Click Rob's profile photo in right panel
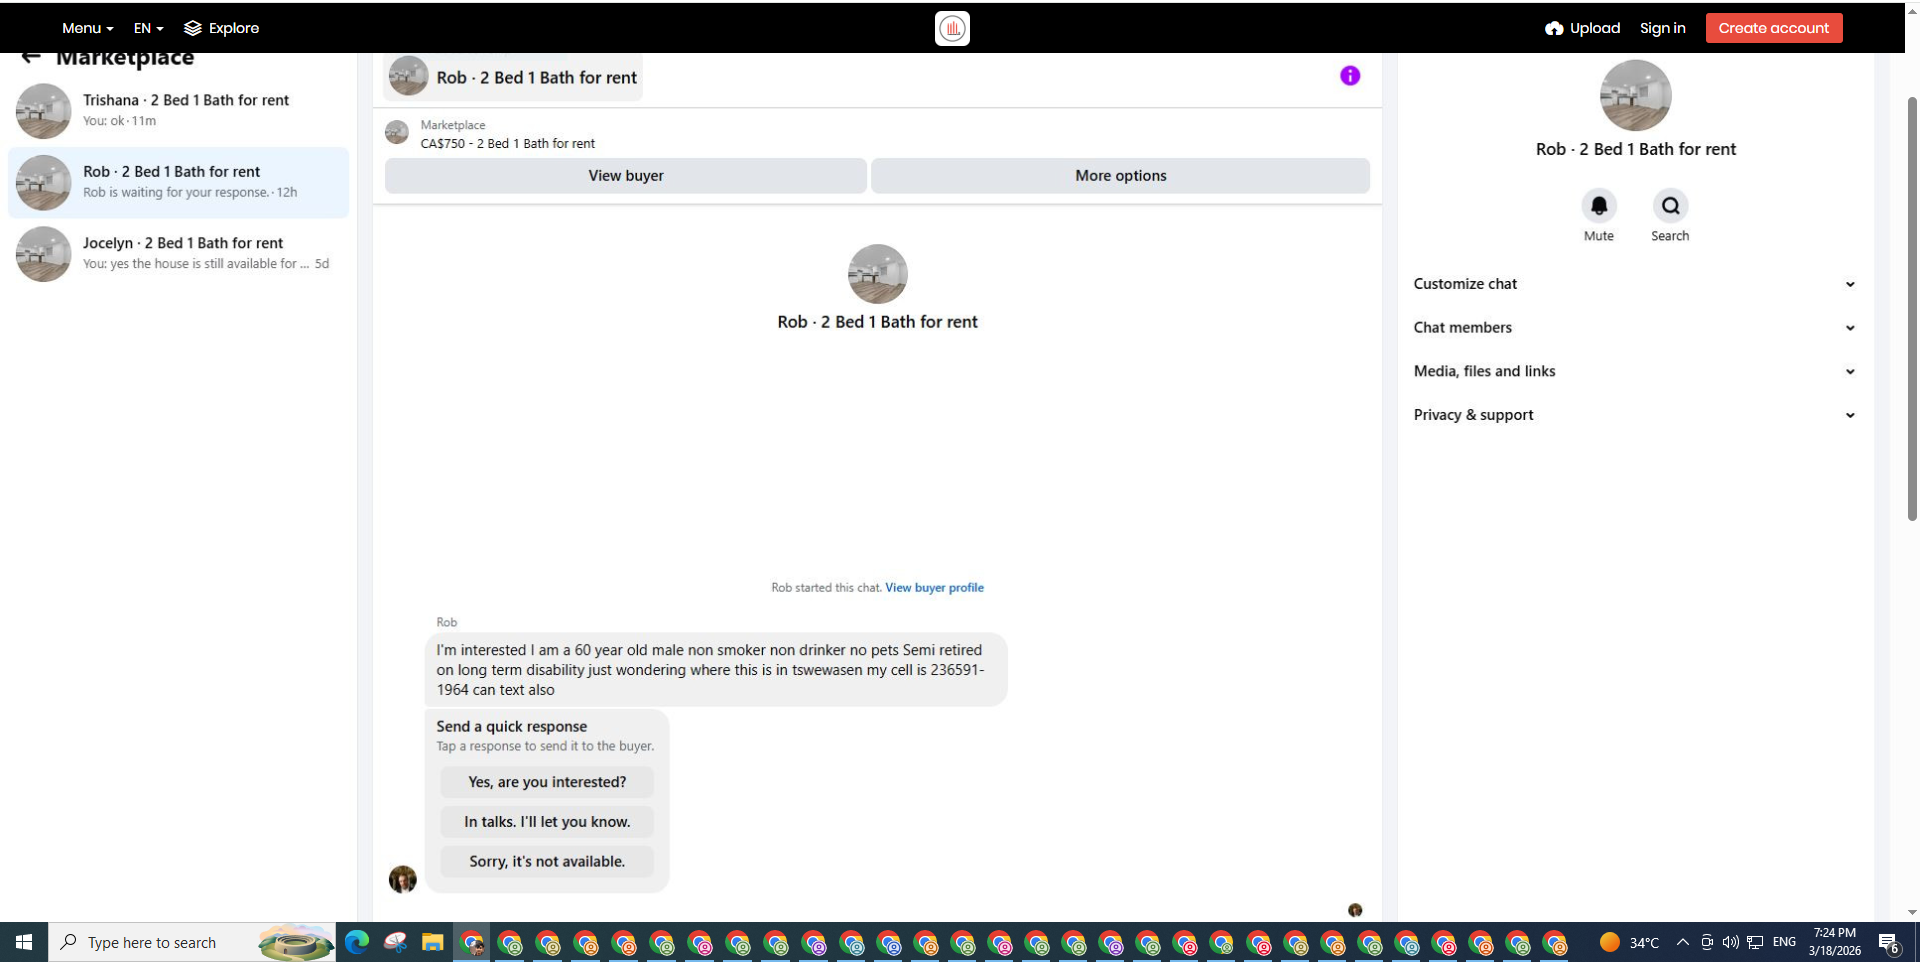 1636,96
